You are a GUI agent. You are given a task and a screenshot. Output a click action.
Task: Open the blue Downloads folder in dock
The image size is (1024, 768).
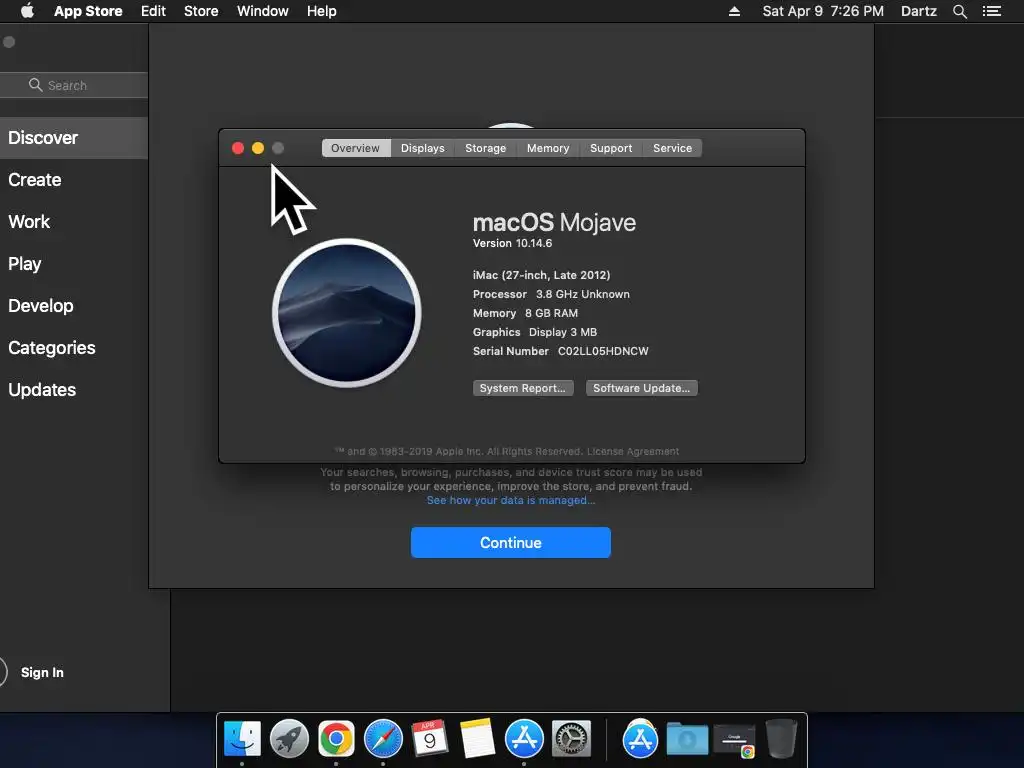coord(687,739)
